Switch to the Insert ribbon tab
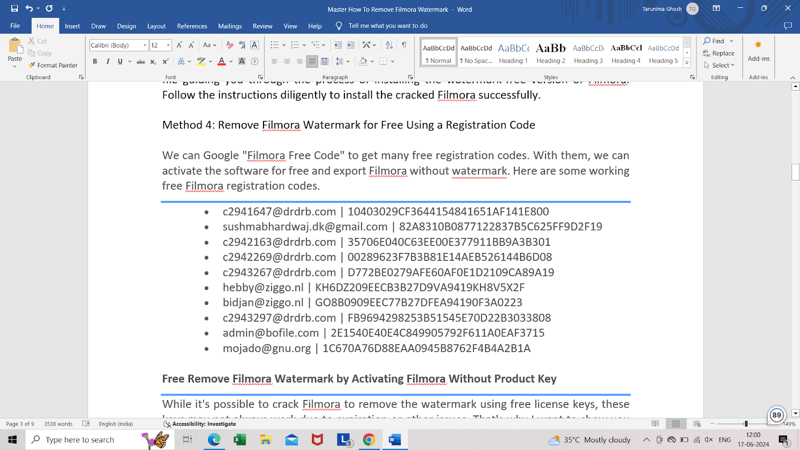Viewport: 800px width, 450px height. point(72,26)
